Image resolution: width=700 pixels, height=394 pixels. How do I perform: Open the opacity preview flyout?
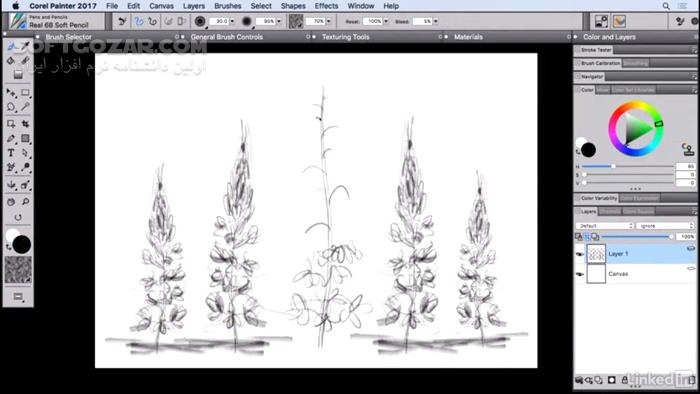coord(246,21)
